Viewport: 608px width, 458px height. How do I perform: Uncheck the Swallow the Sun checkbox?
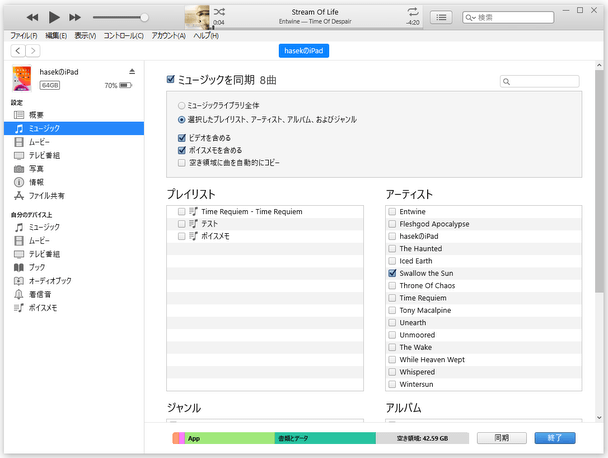392,273
